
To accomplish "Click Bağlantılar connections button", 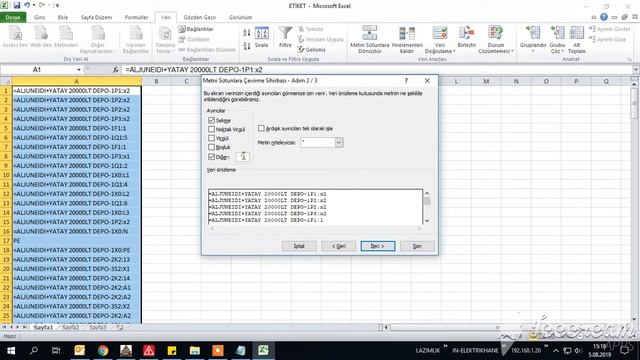I will click(x=196, y=29).
